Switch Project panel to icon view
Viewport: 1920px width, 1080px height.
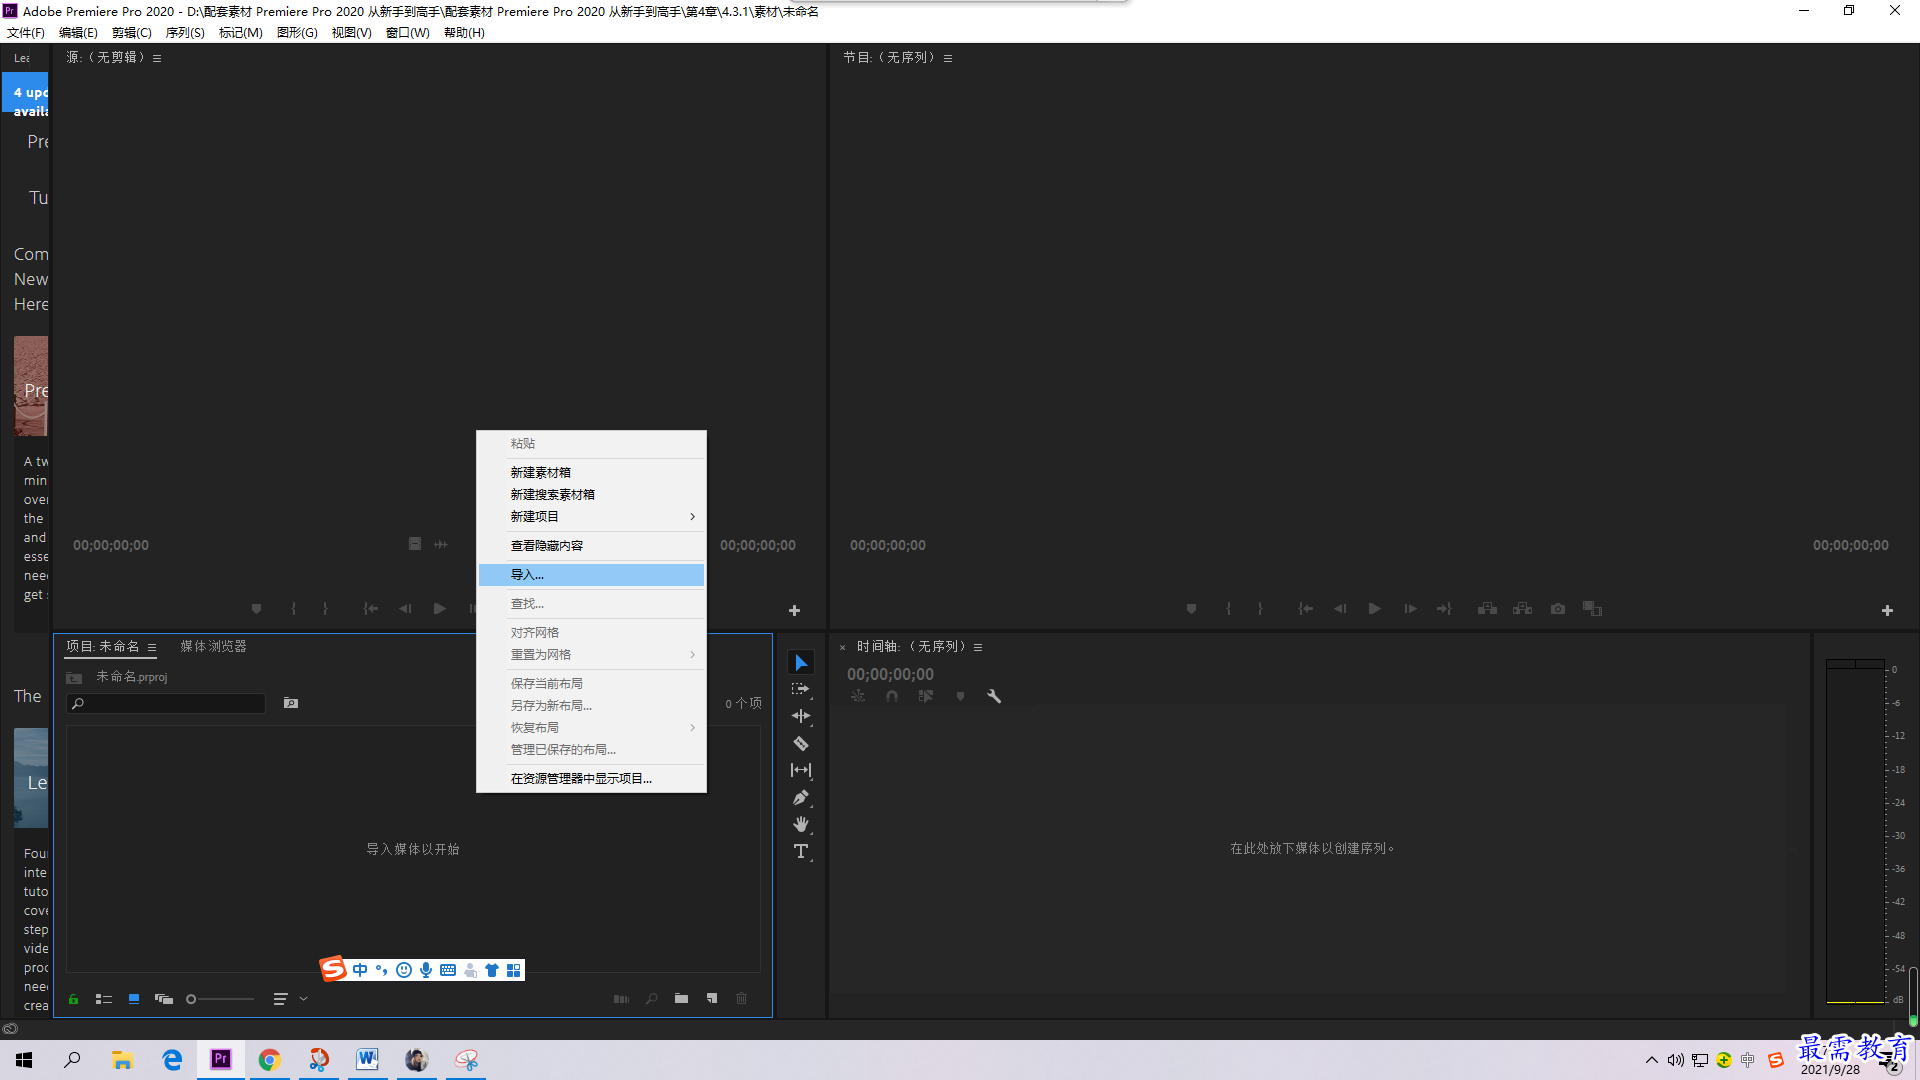click(x=134, y=999)
